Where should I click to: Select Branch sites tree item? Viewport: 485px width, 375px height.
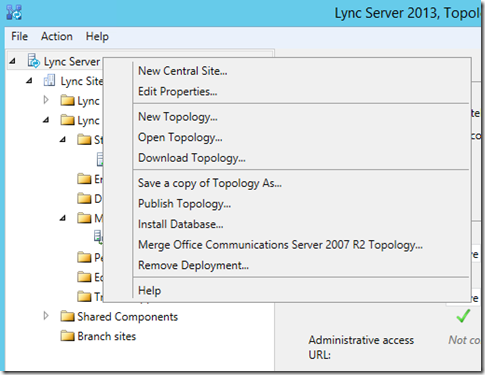[x=106, y=336]
